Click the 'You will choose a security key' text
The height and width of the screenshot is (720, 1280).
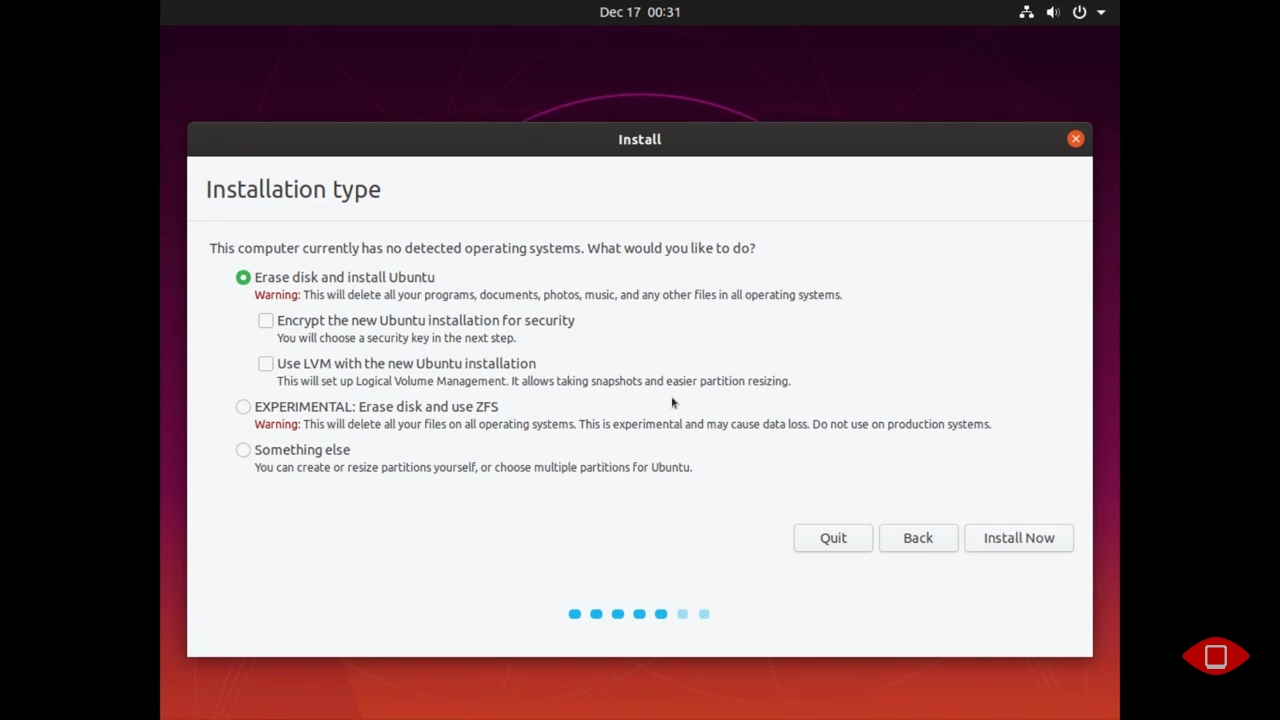point(396,338)
